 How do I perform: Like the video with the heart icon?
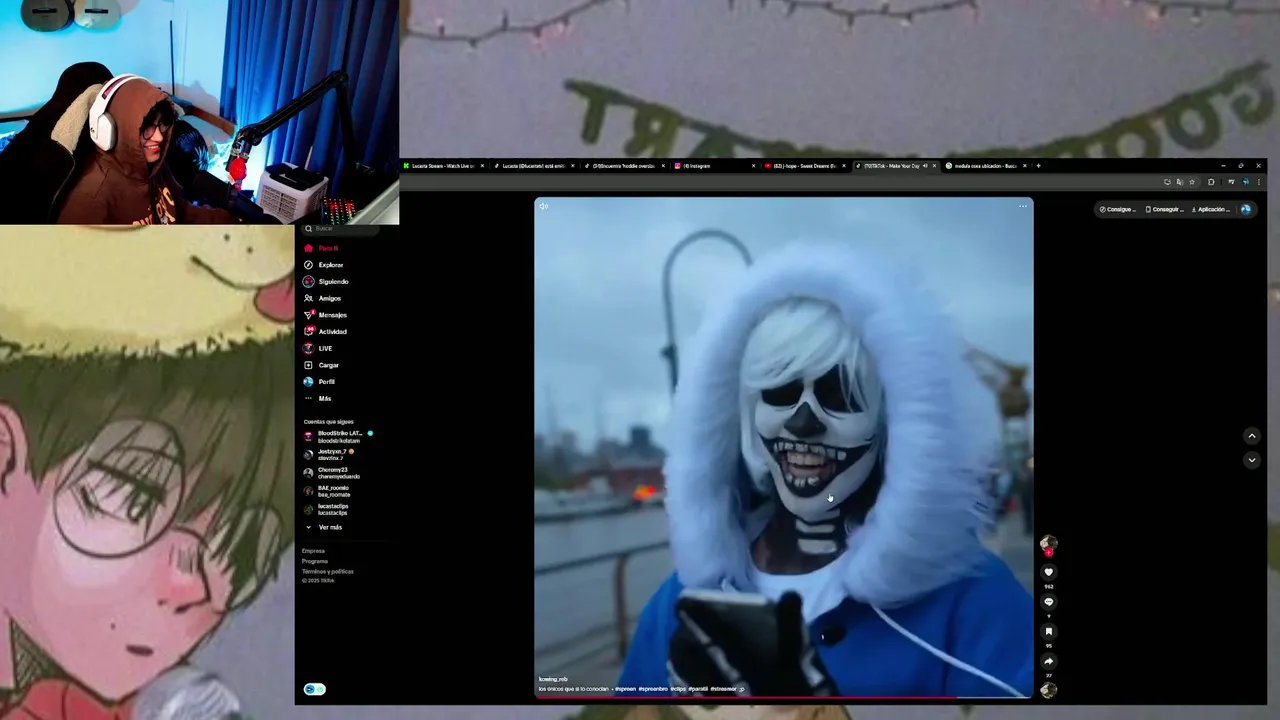[1048, 572]
